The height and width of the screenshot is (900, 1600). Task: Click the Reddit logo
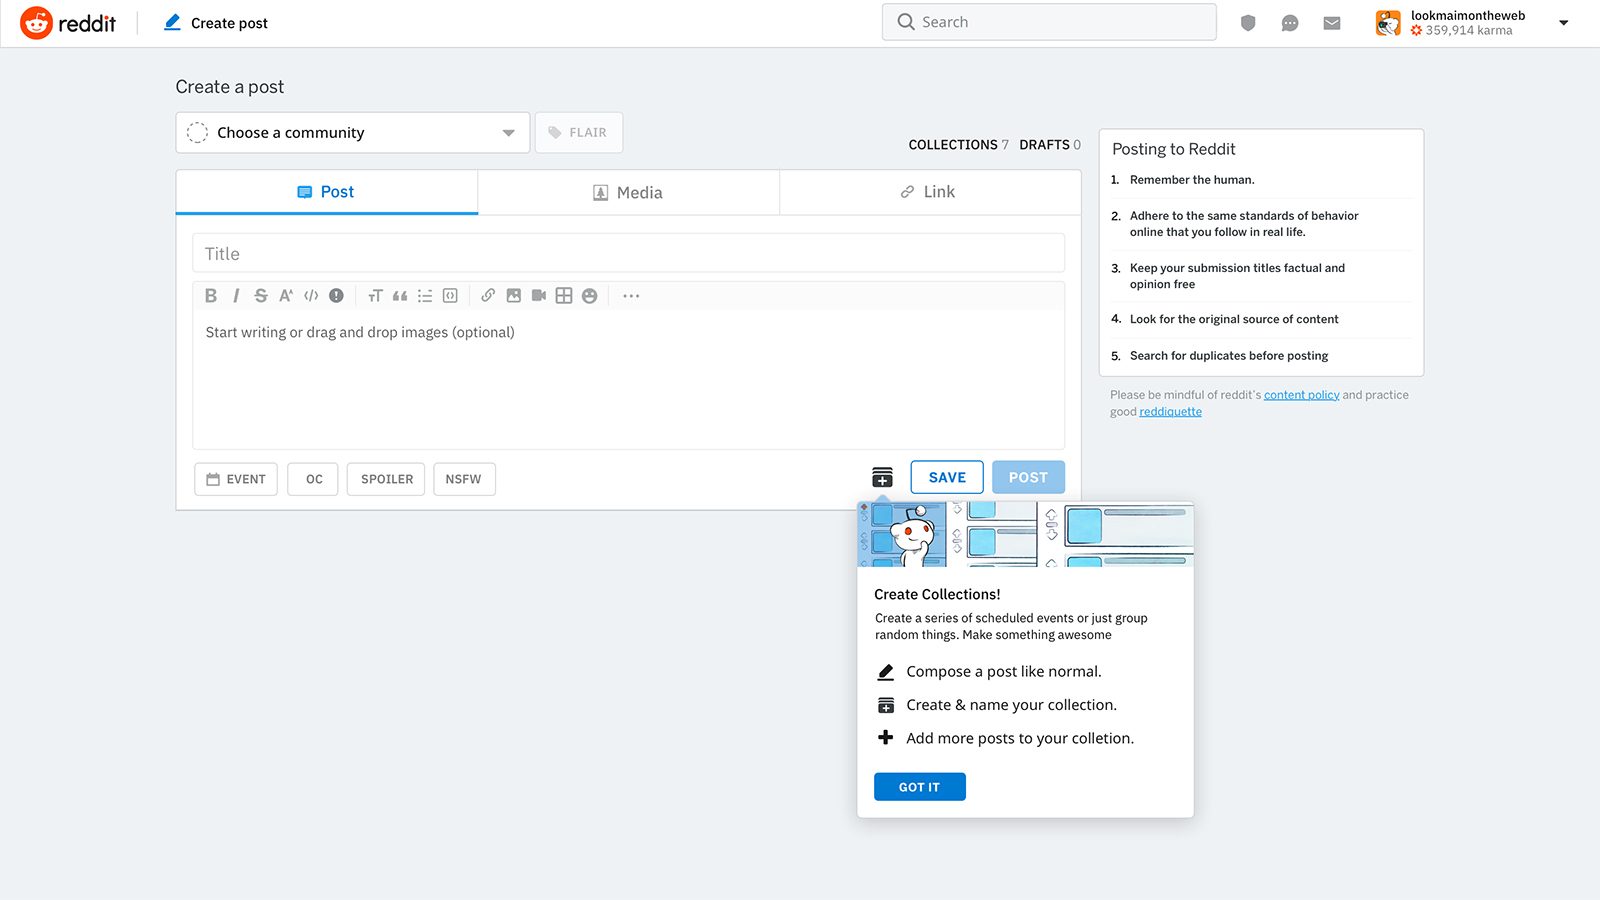[x=68, y=23]
